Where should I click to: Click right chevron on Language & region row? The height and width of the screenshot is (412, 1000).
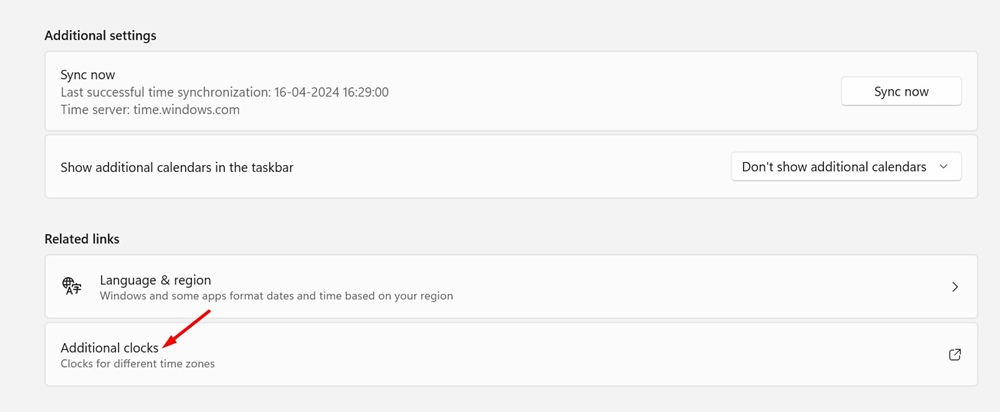coord(955,287)
